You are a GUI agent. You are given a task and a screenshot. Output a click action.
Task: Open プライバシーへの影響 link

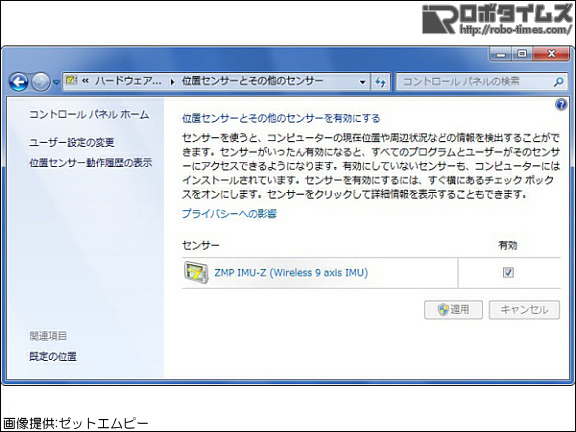229,213
